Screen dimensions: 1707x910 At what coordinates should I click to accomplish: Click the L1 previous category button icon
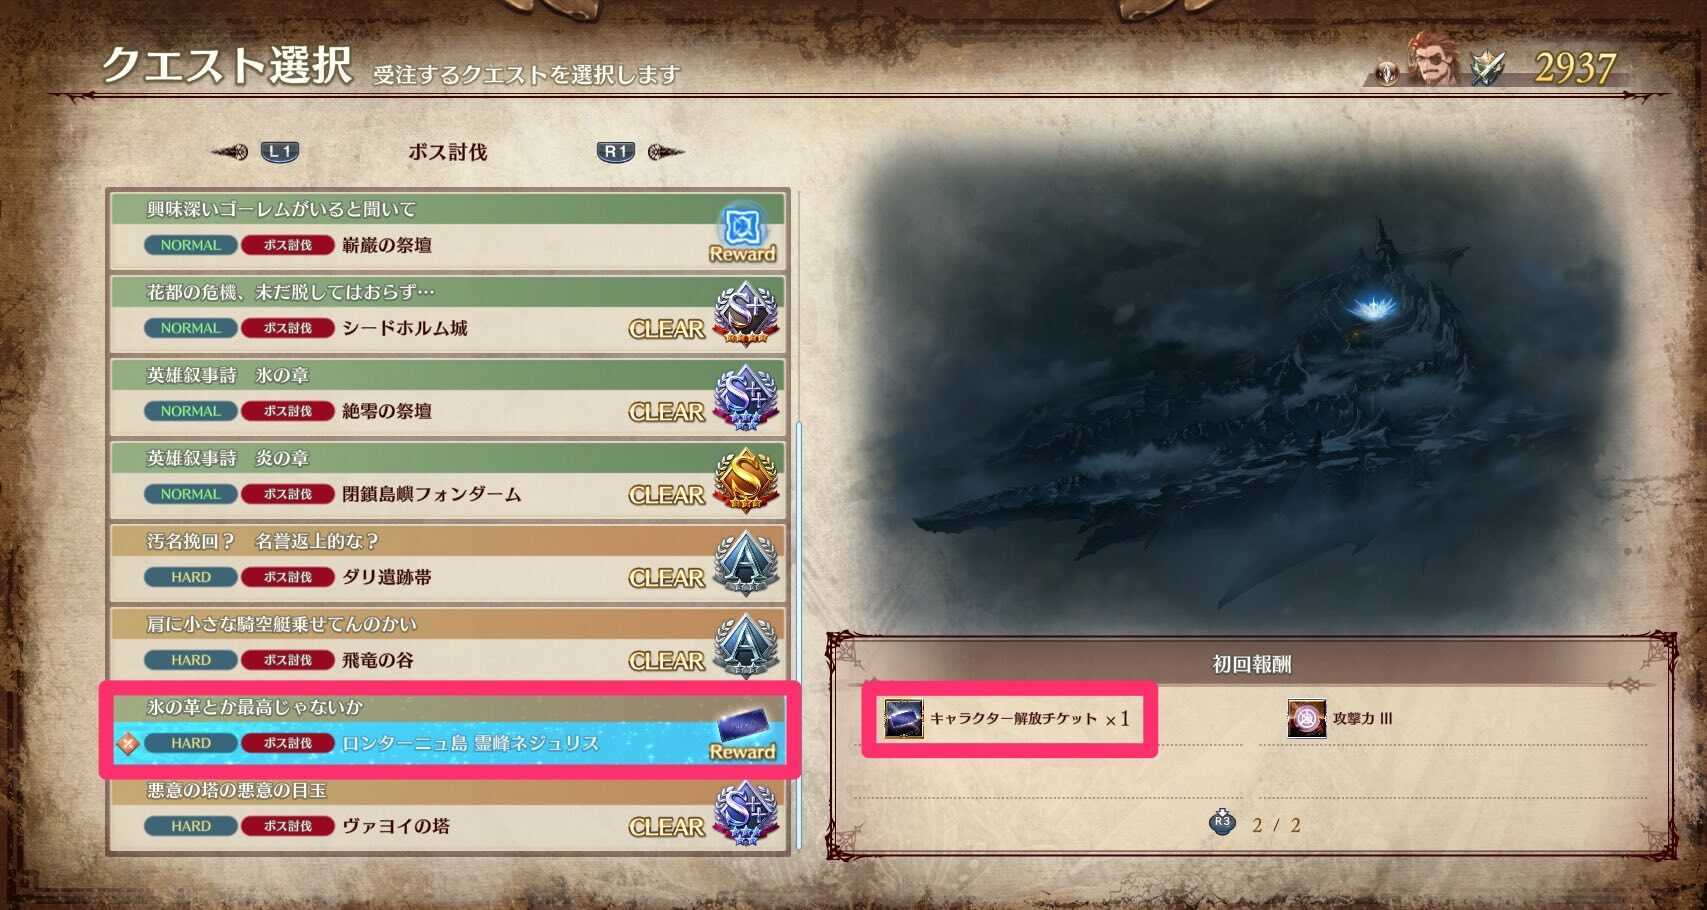(x=280, y=152)
